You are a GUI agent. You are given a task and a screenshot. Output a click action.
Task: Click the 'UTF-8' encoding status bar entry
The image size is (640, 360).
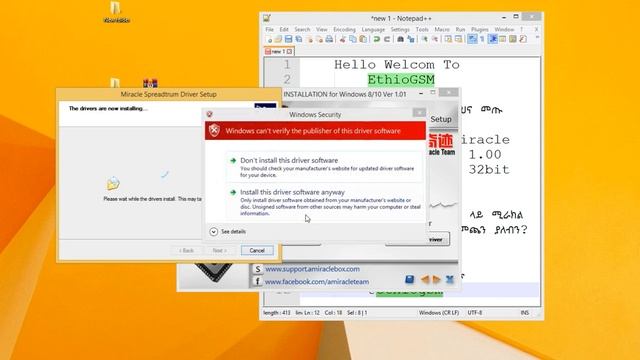(x=475, y=313)
